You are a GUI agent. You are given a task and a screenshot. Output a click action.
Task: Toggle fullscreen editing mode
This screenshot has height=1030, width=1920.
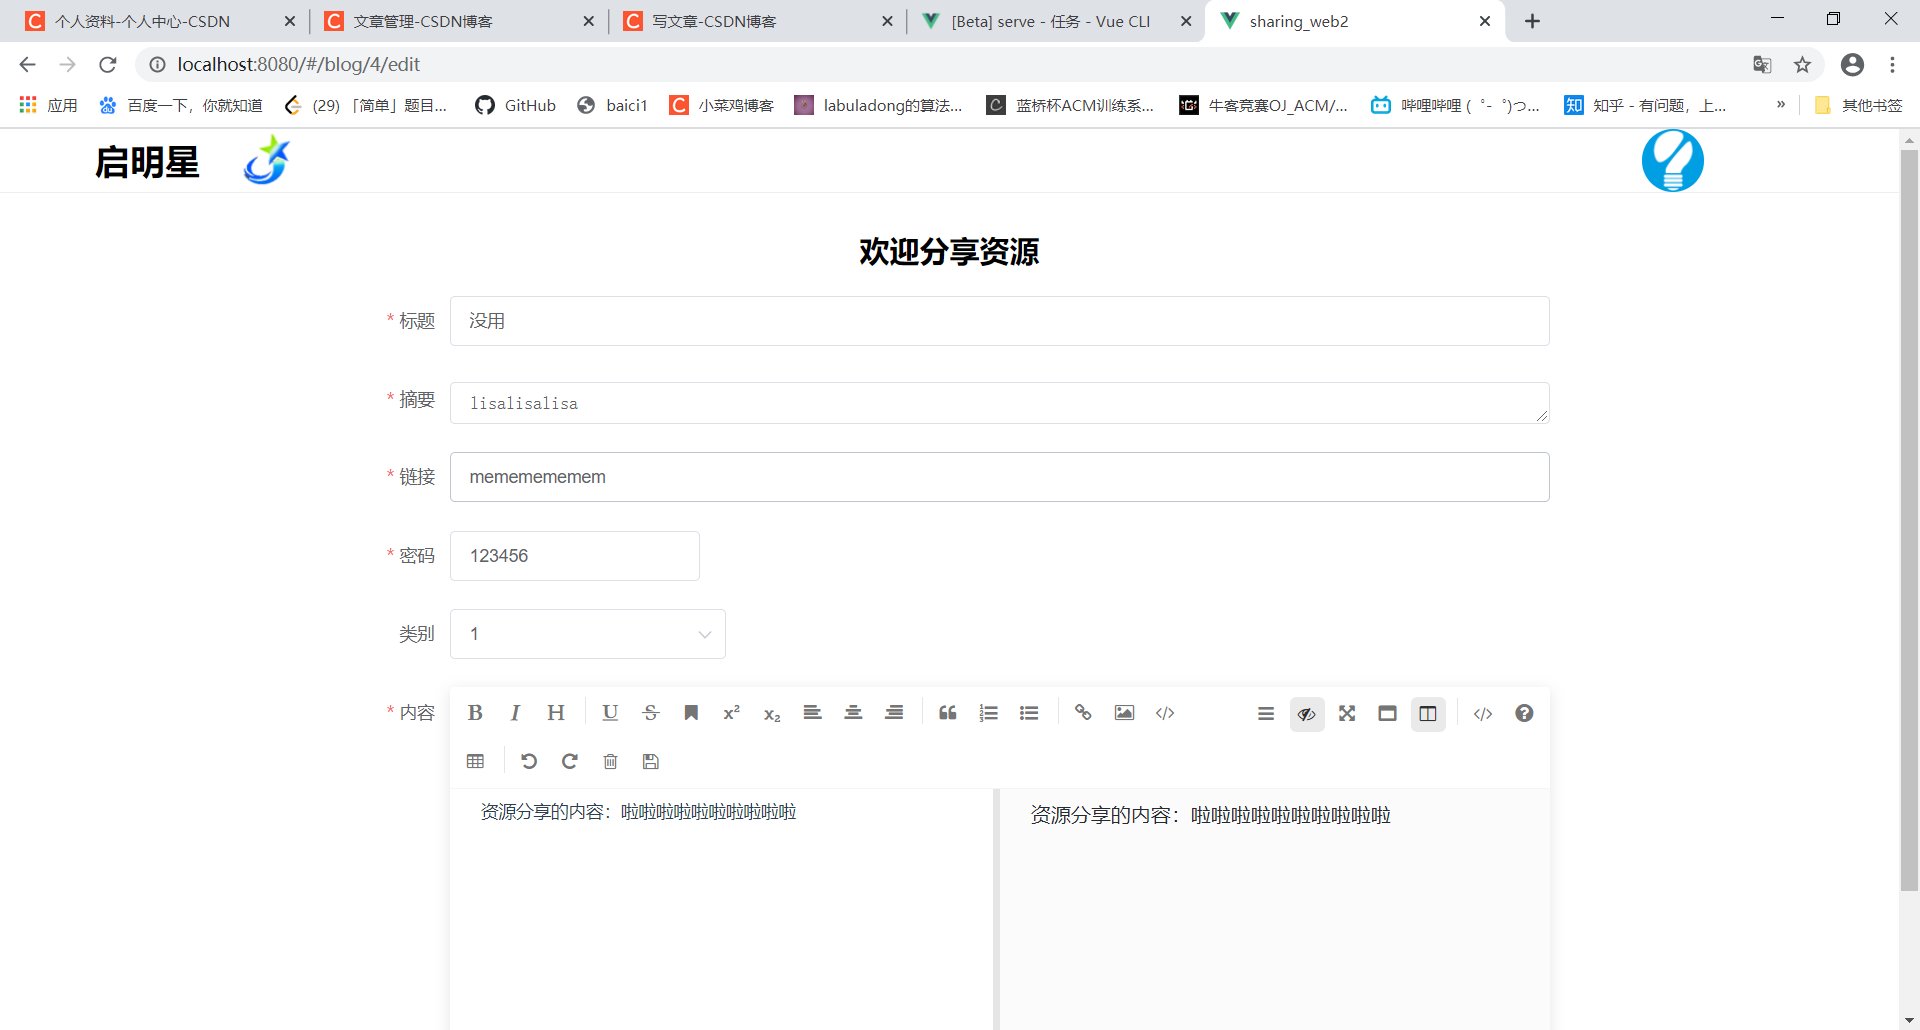pos(1347,713)
